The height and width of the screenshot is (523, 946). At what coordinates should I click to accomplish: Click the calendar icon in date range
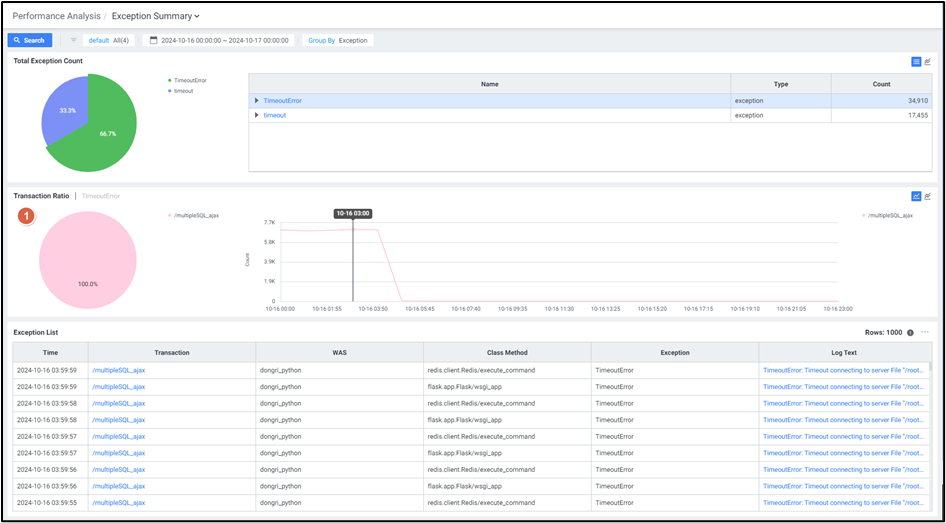tap(153, 40)
